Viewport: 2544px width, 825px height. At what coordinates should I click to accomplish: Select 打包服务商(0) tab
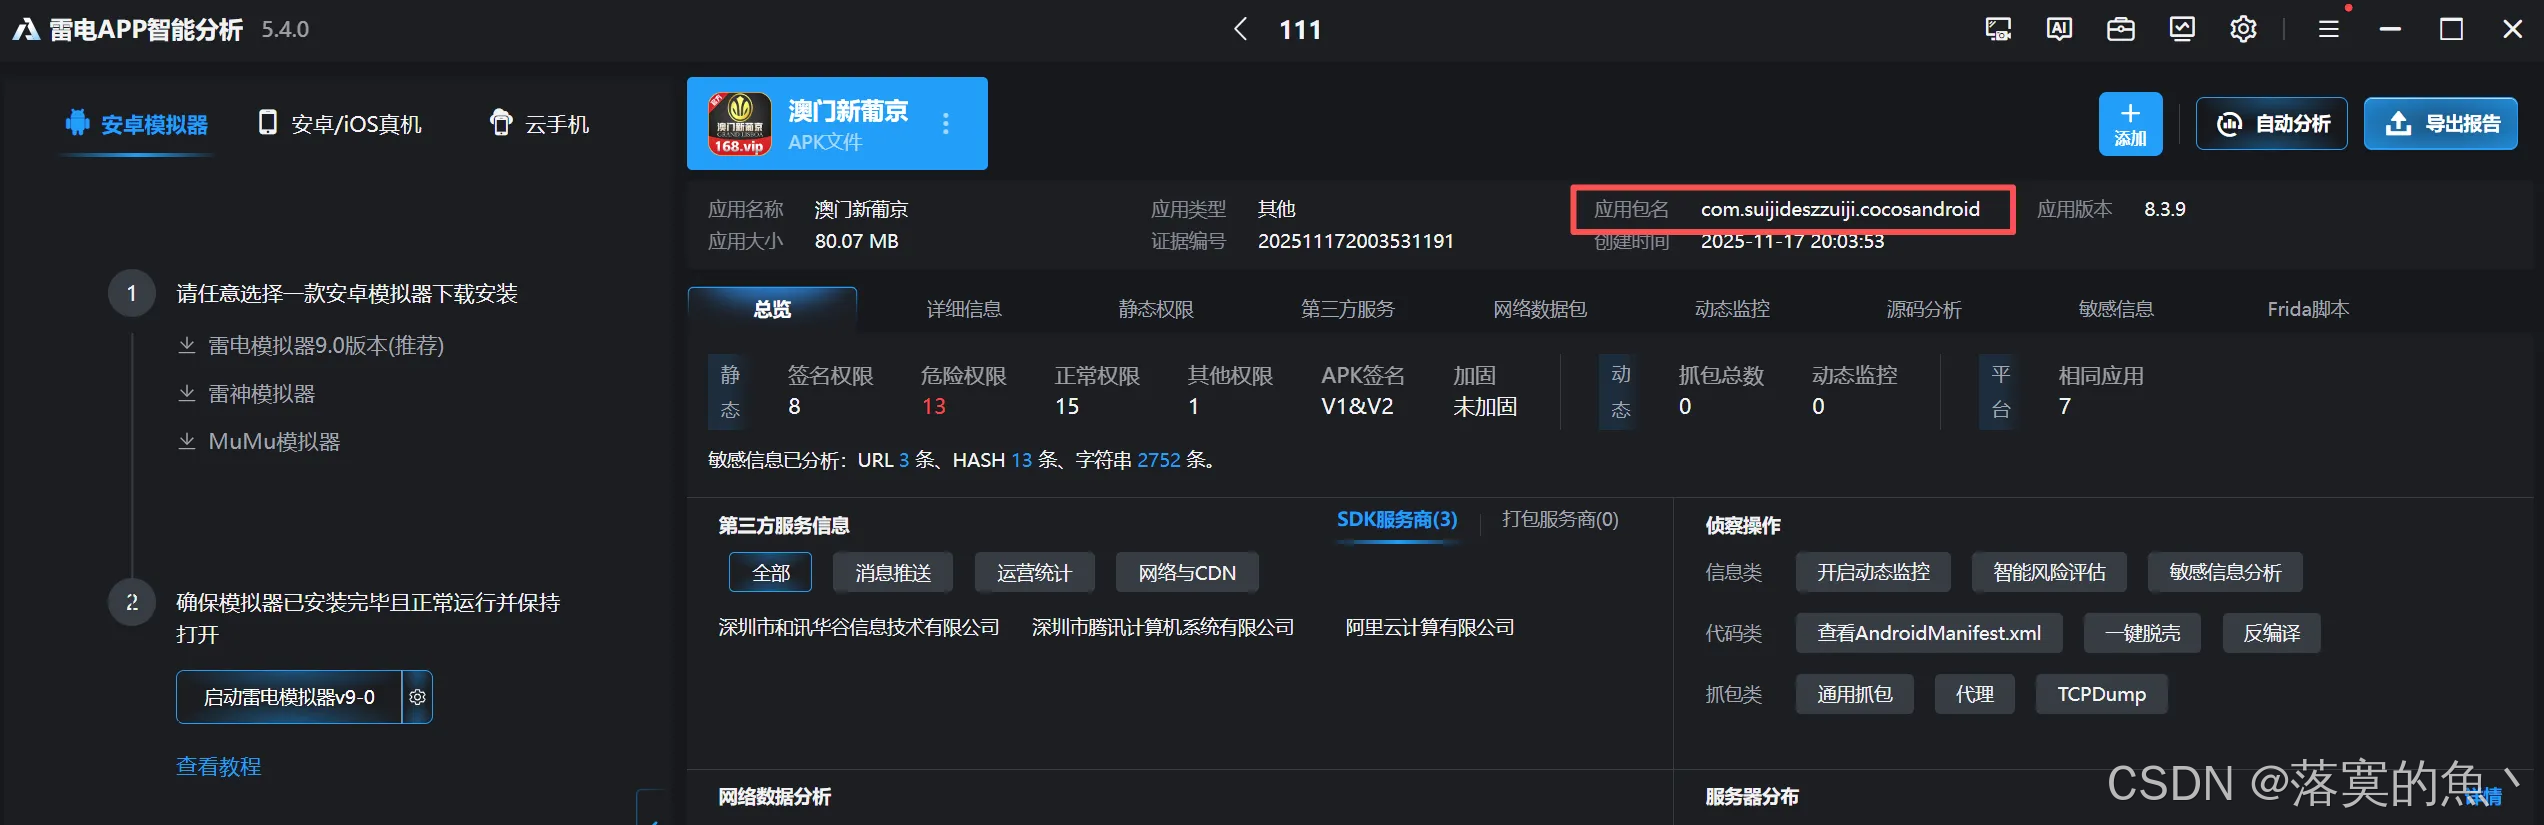(x=1560, y=520)
